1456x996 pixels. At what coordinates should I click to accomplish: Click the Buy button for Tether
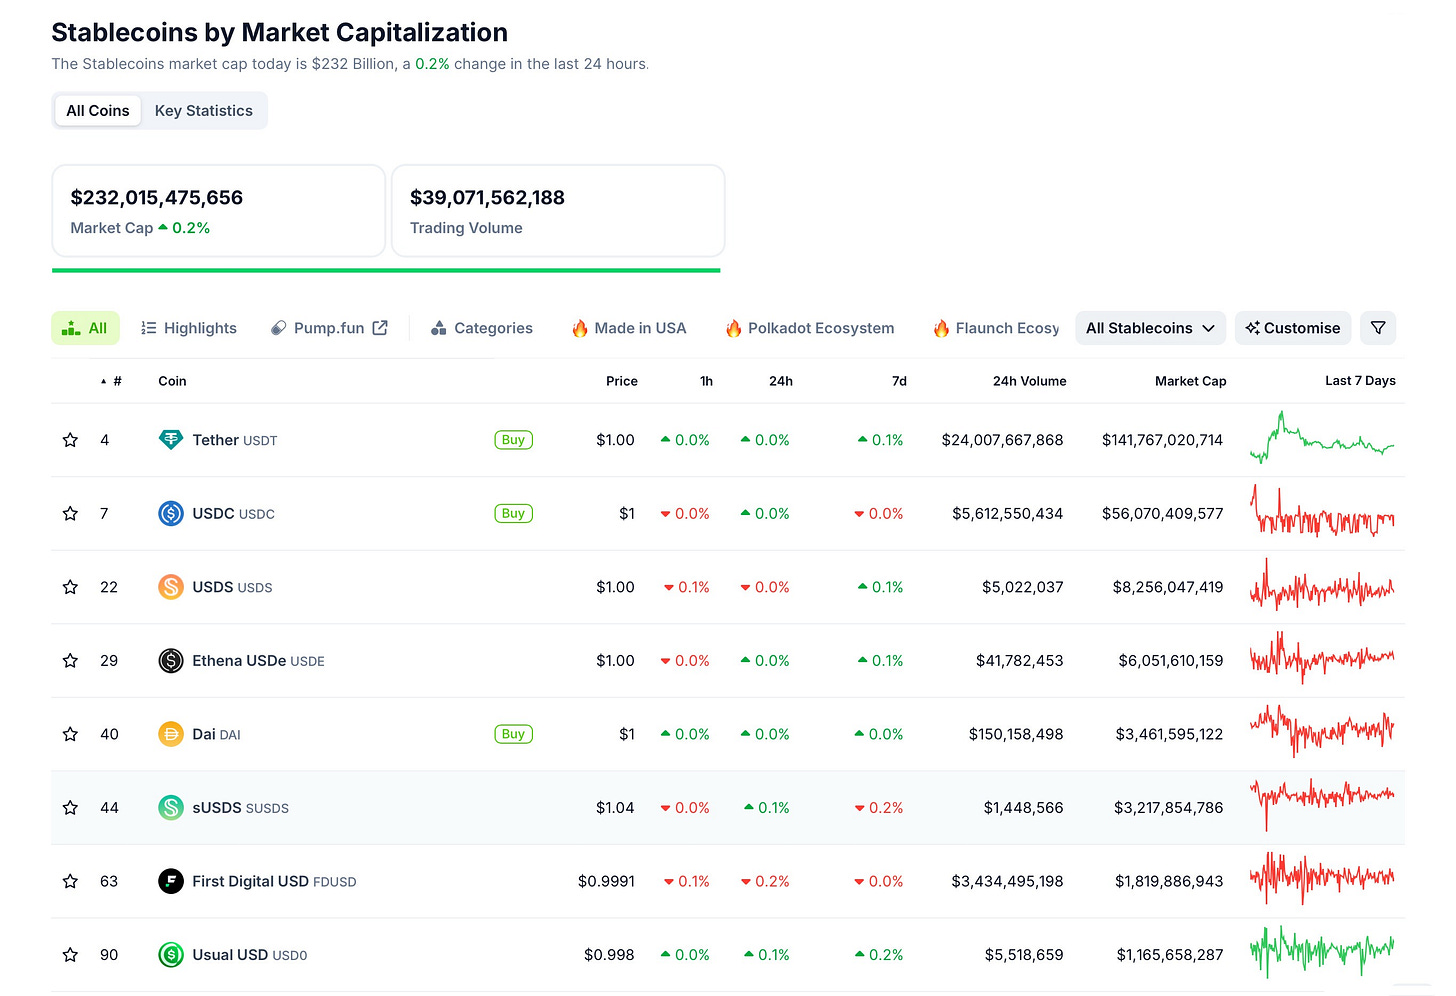click(x=513, y=440)
